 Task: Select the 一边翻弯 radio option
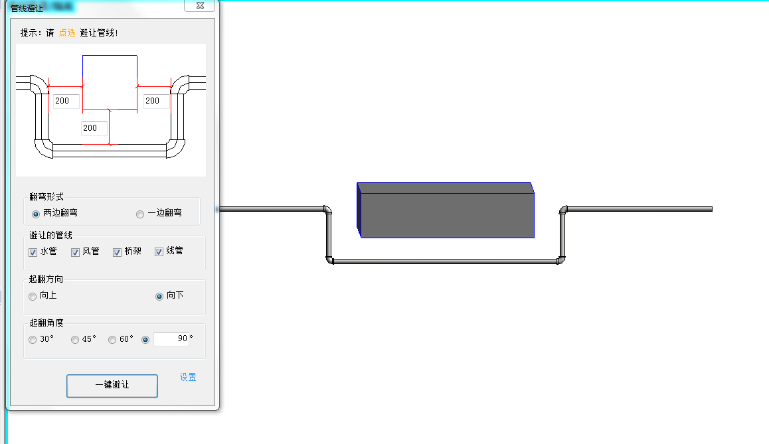point(140,213)
